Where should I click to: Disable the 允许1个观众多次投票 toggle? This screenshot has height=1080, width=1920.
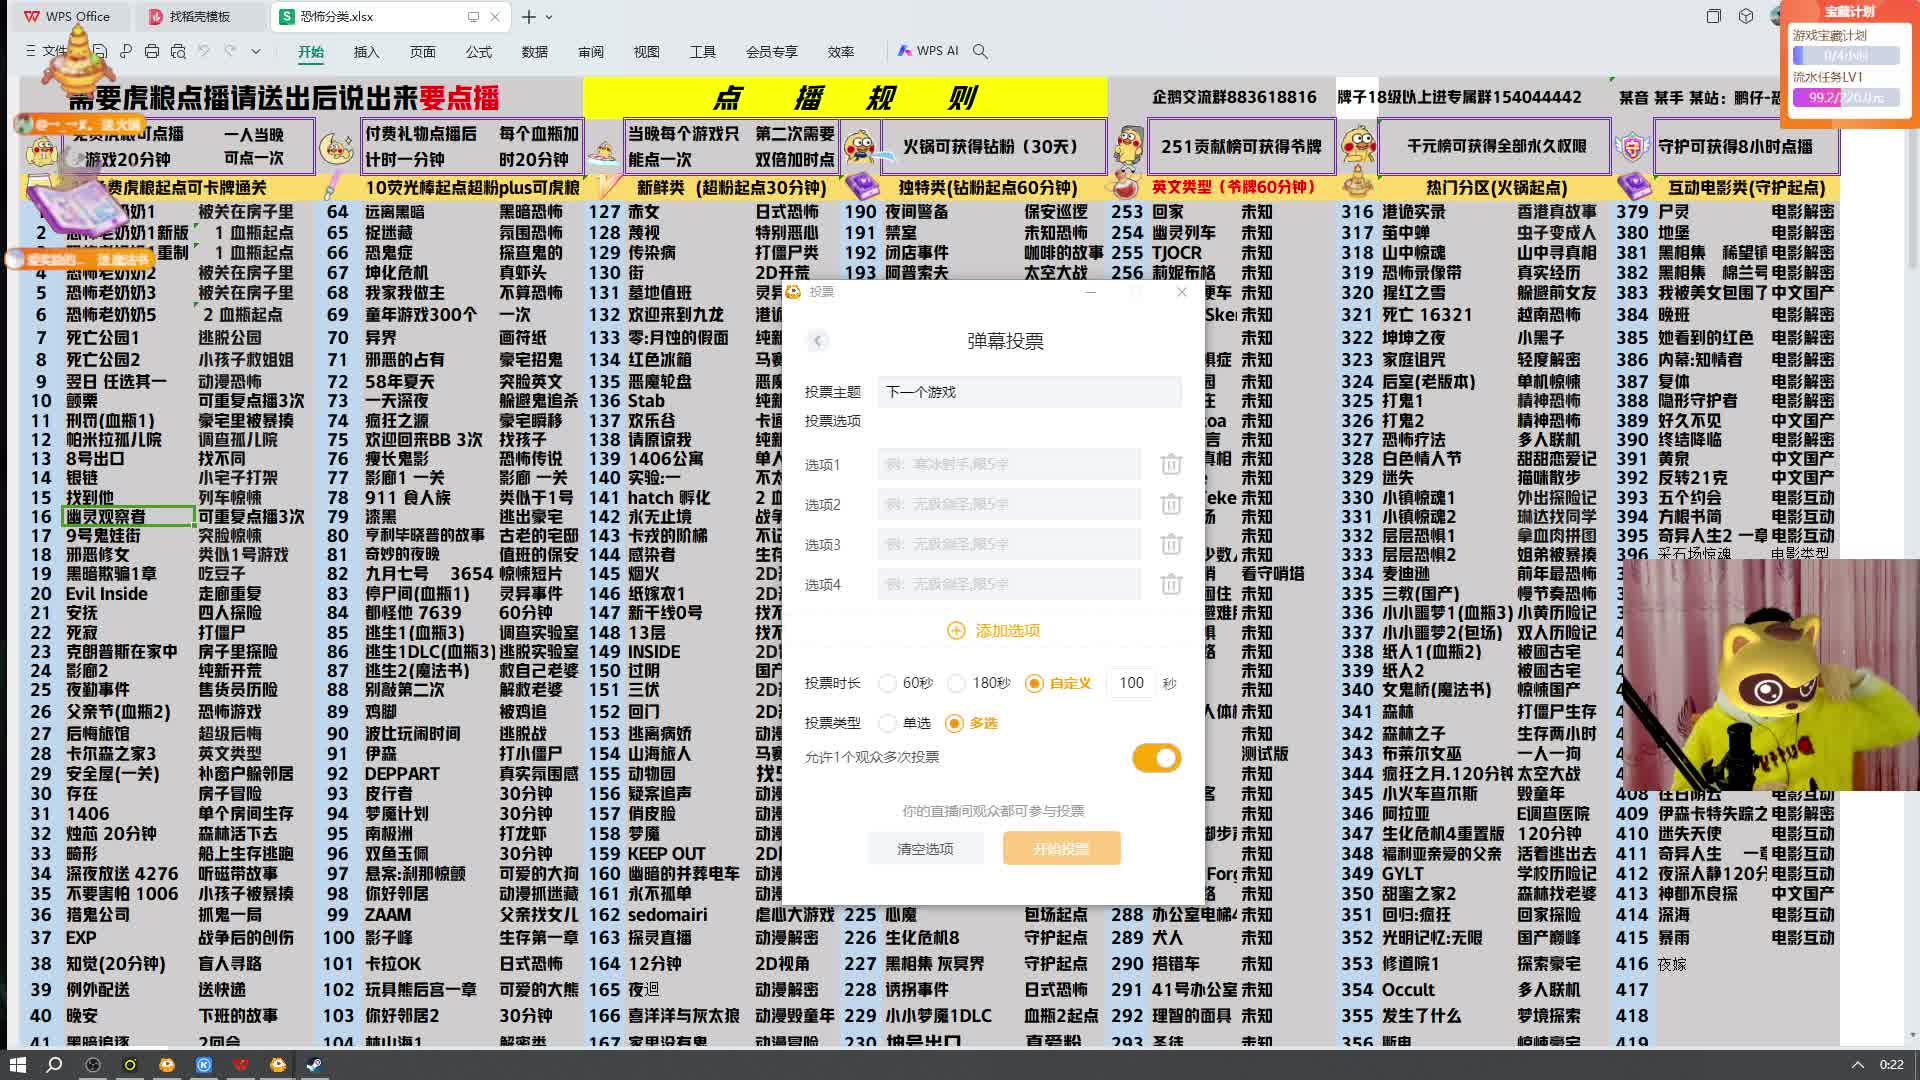coord(1156,758)
